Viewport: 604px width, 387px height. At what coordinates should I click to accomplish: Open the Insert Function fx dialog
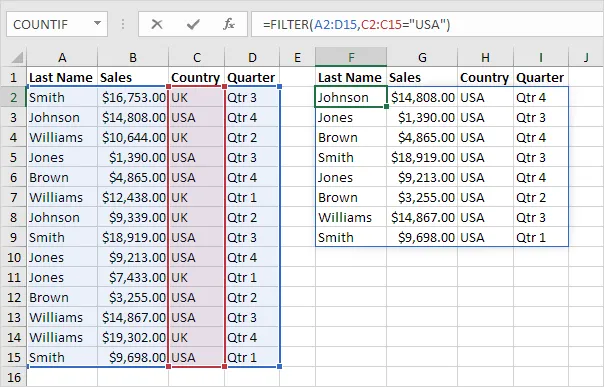229,24
